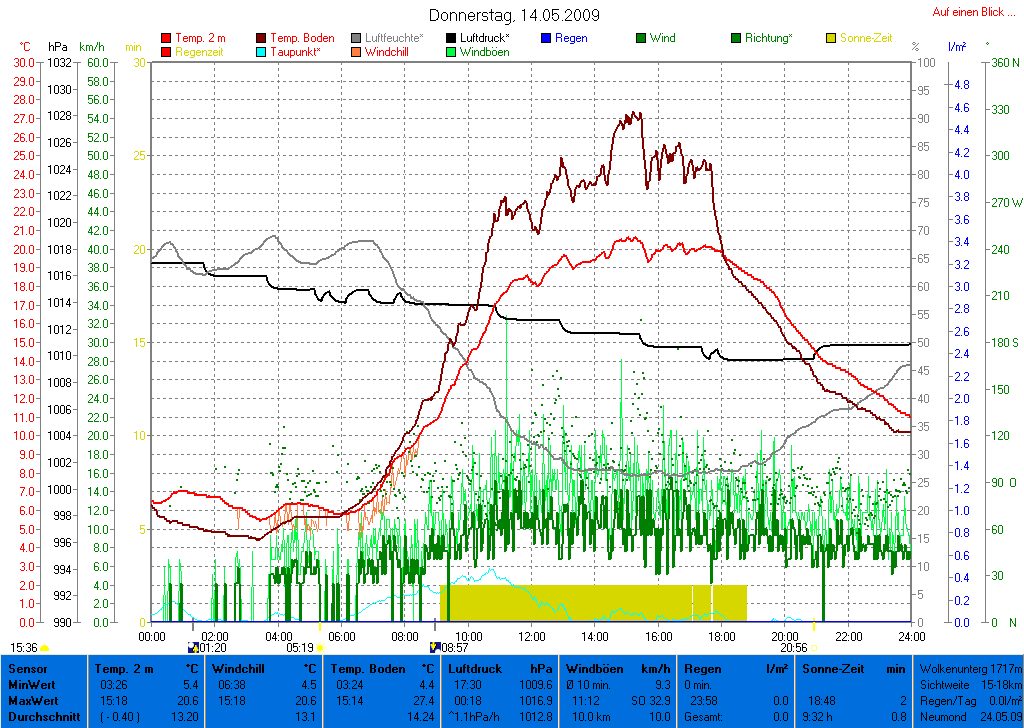
Task: Click the orange Windchill legend square
Action: coord(357,52)
